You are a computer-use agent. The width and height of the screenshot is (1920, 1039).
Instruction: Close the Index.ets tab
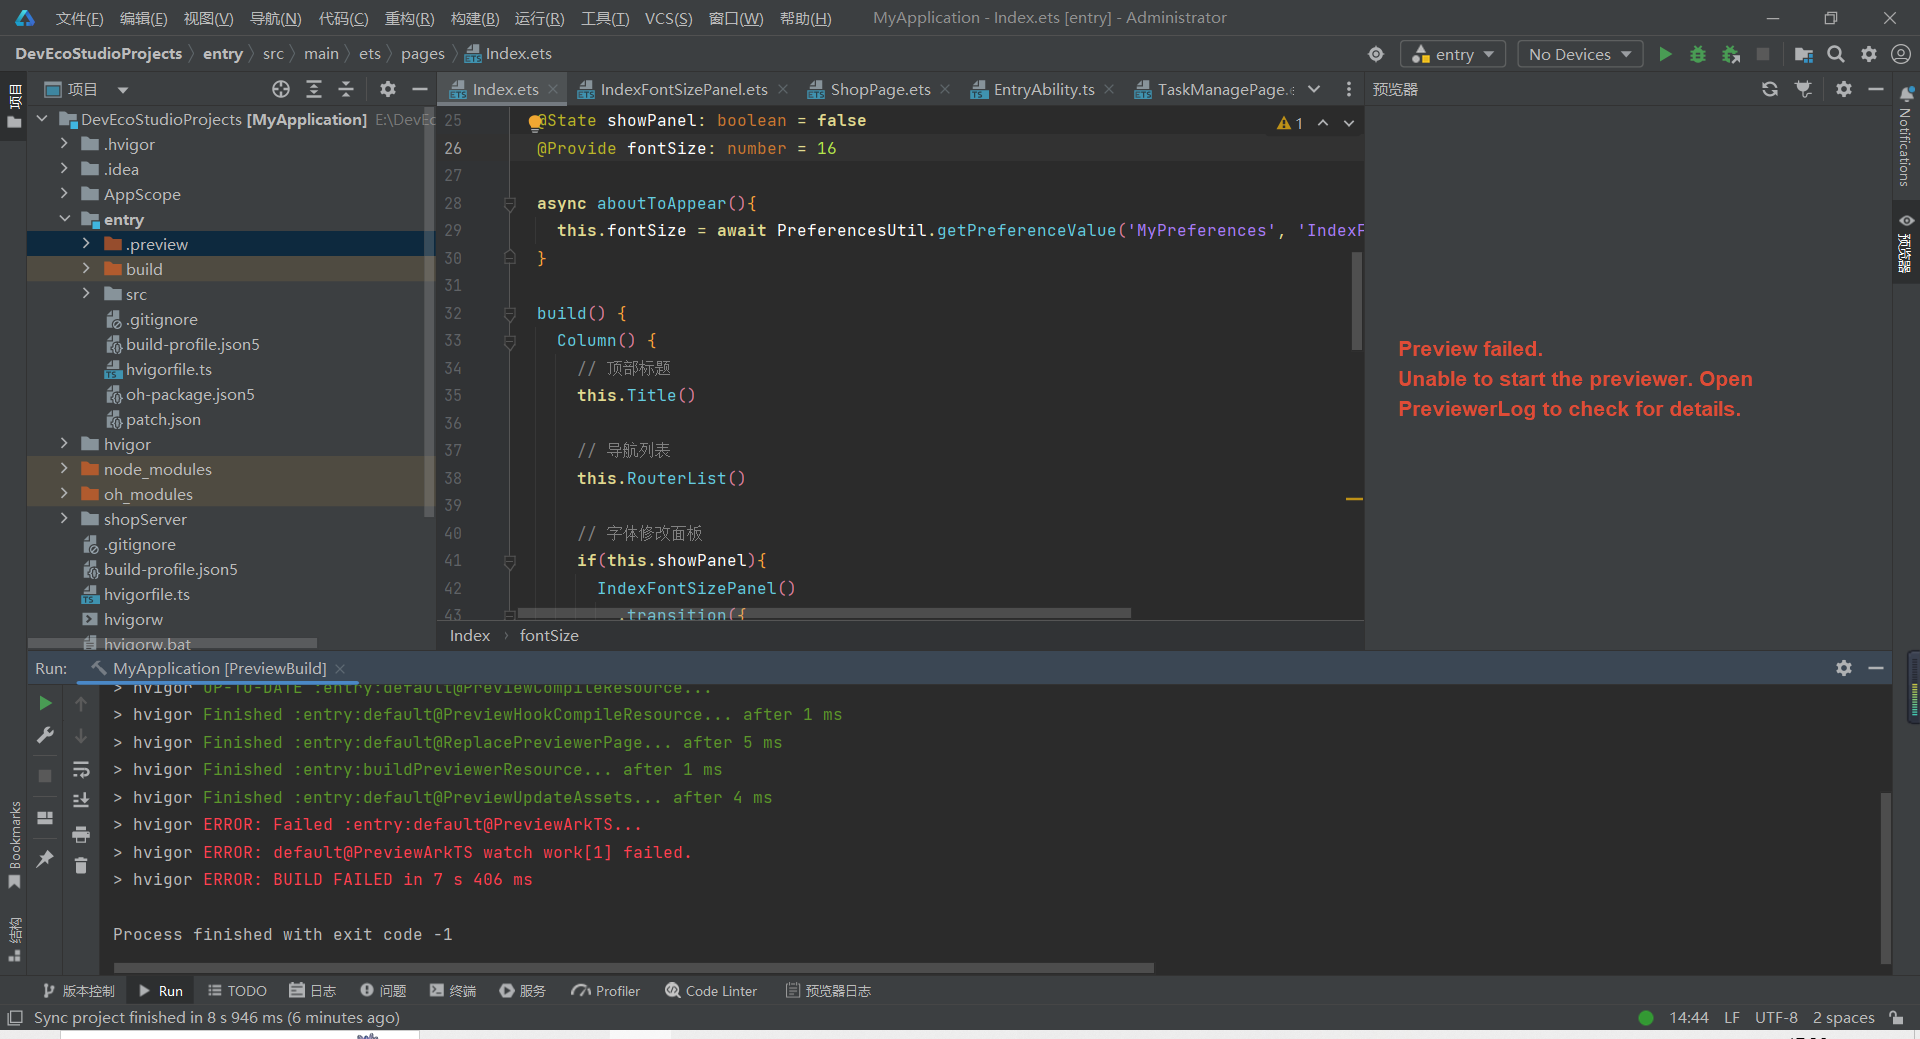(x=553, y=89)
